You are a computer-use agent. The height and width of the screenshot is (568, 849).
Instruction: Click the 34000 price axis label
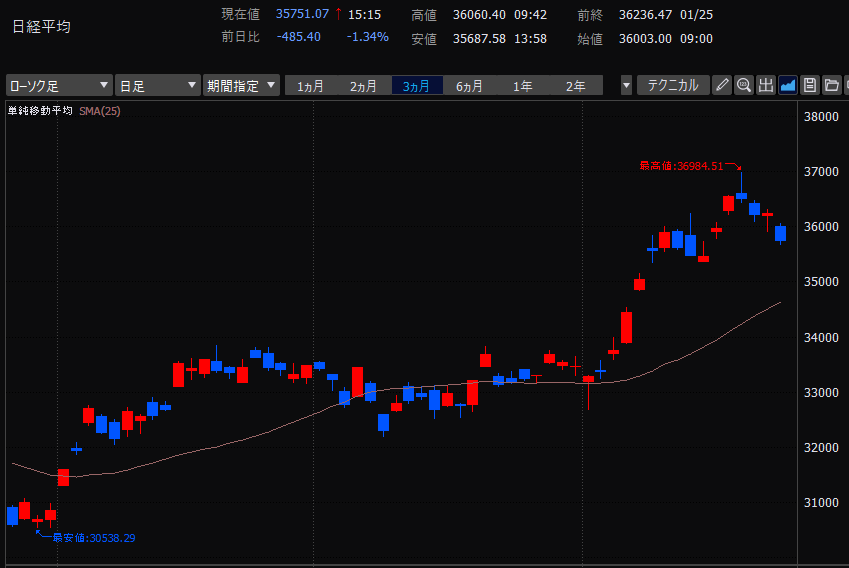pyautogui.click(x=821, y=337)
